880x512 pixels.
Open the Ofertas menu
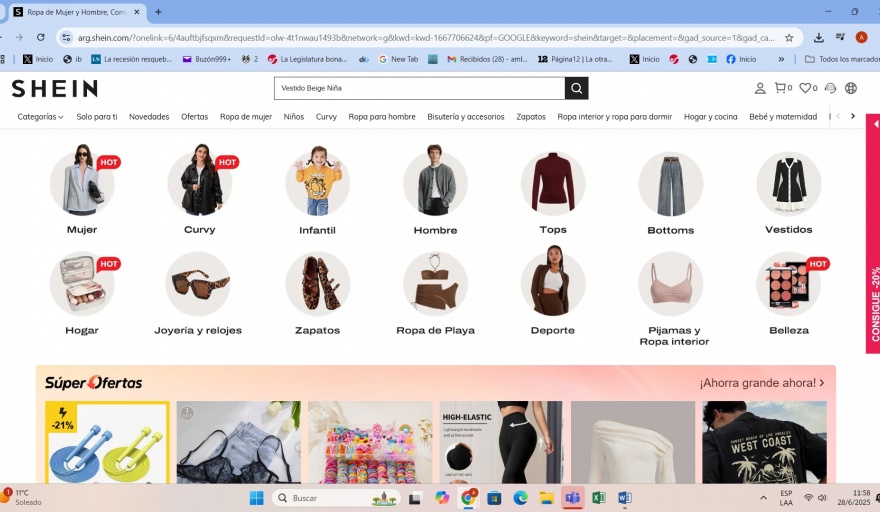pyautogui.click(x=194, y=117)
